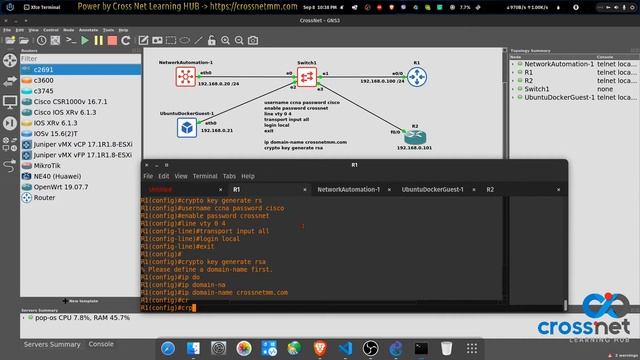Select c3745 router template
Image resolution: width=640 pixels, height=360 pixels.
point(80,91)
